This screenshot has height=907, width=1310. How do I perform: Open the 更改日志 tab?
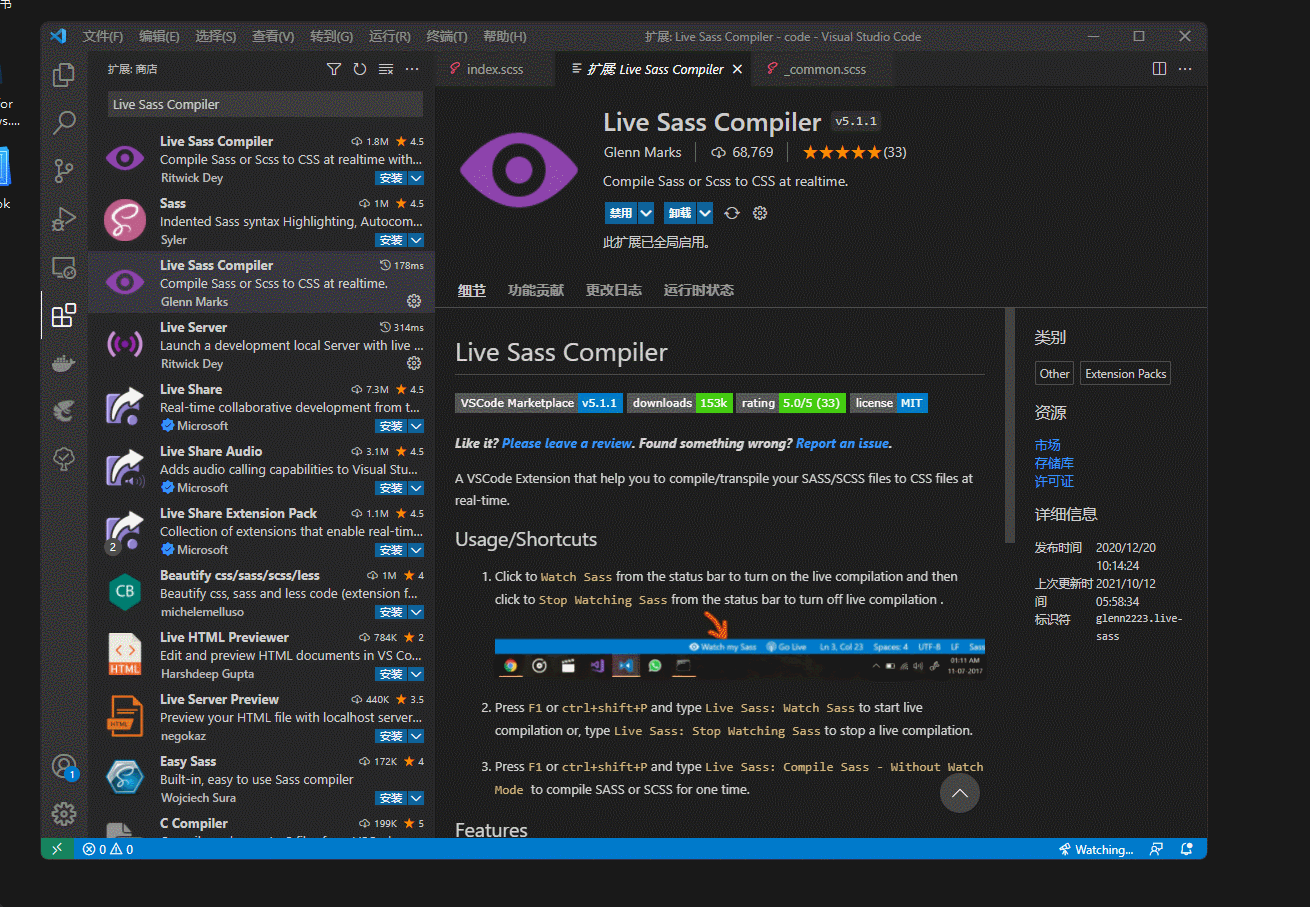614,290
